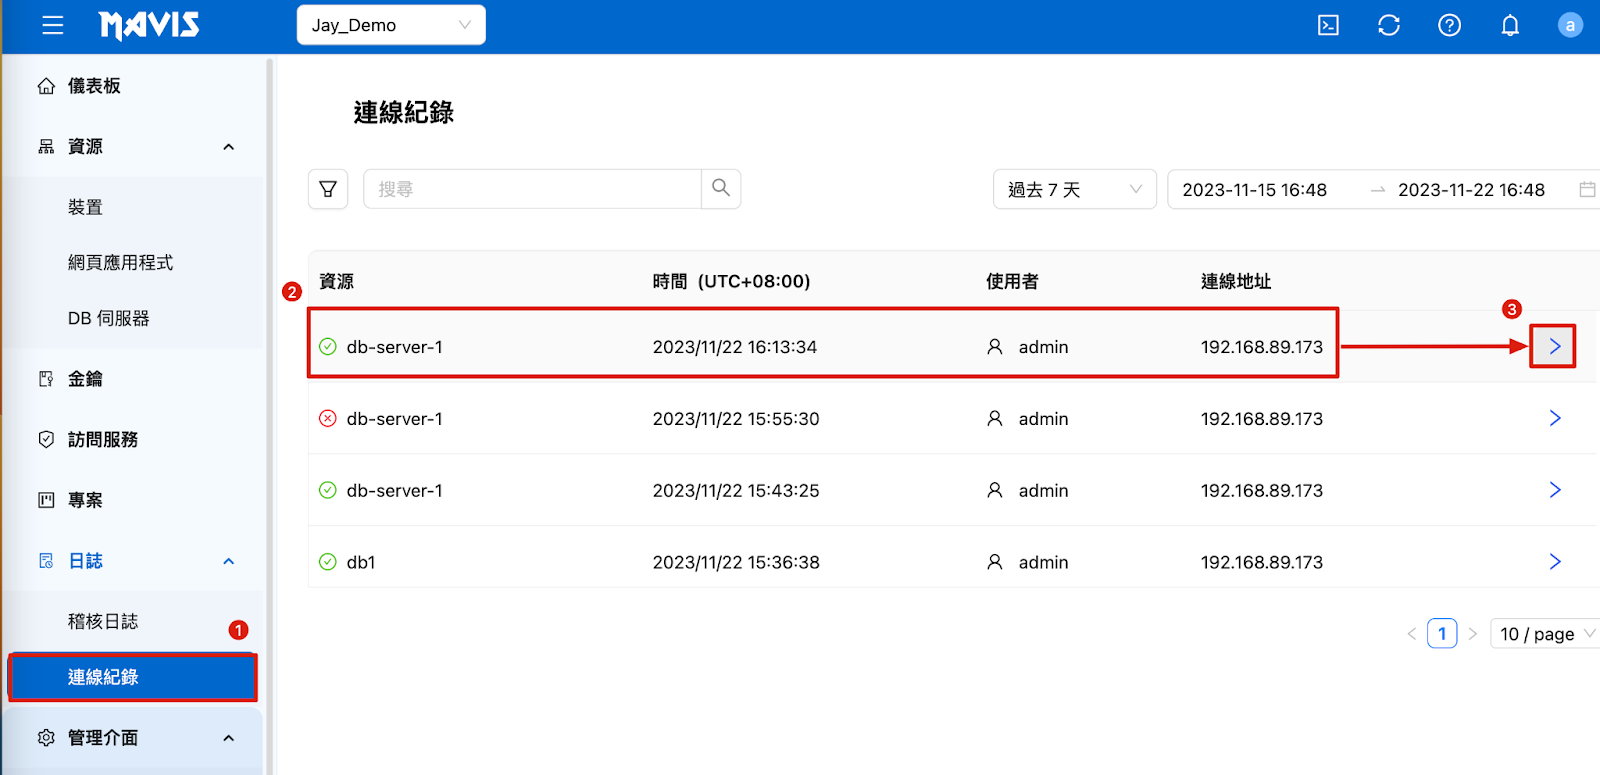
Task: Collapse the 日誌 sidebar section
Action: [x=229, y=561]
